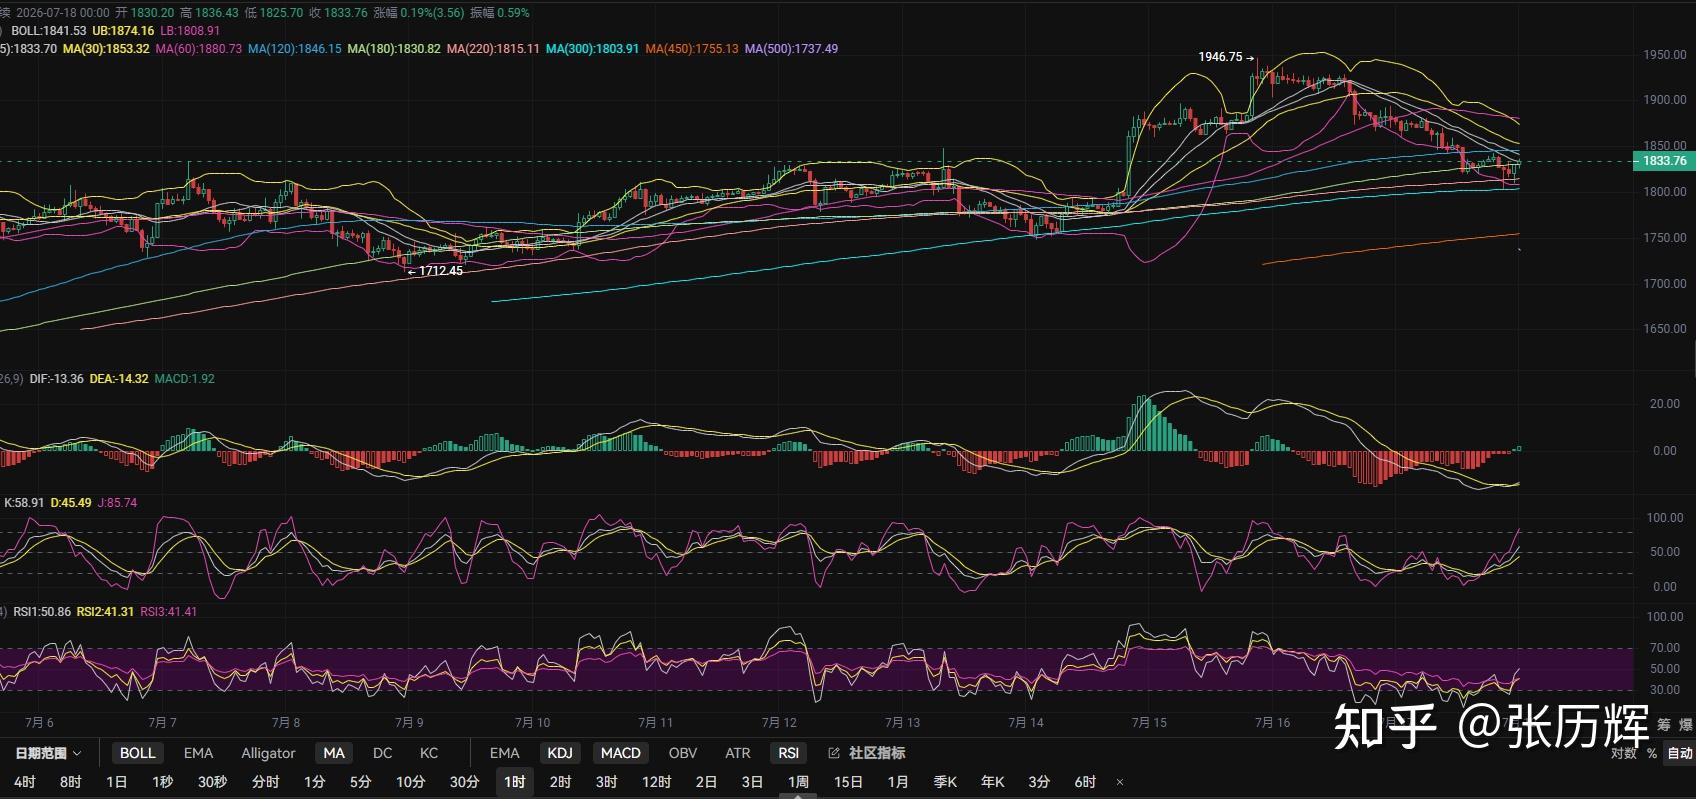Select the 30分 timeframe
This screenshot has width=1696, height=799.
(x=464, y=782)
